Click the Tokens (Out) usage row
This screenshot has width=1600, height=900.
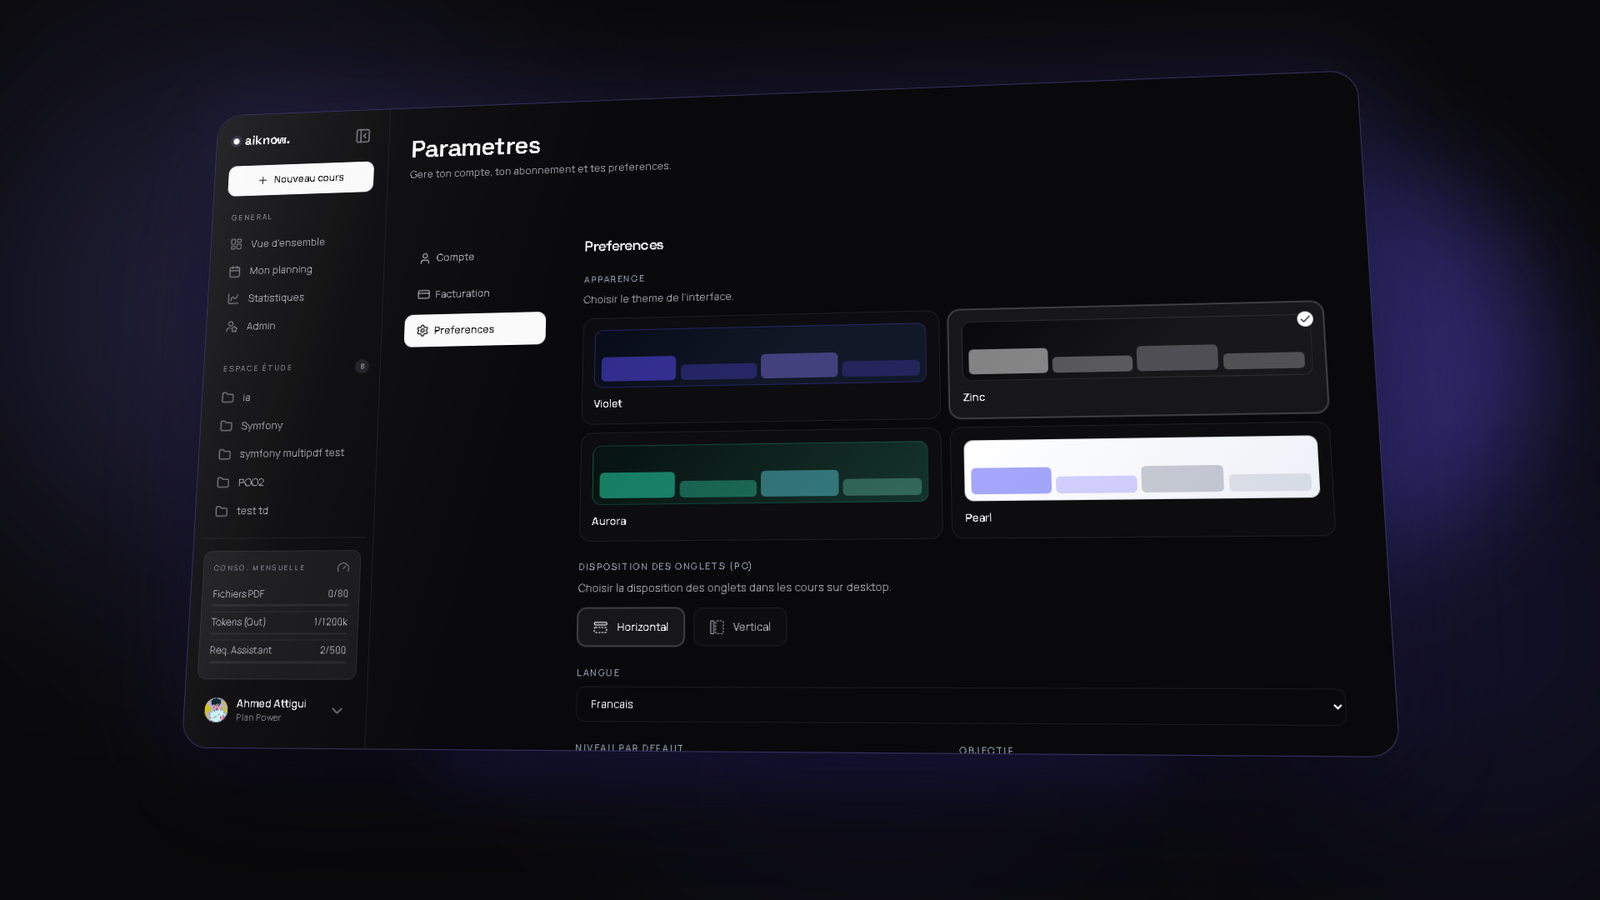point(279,623)
